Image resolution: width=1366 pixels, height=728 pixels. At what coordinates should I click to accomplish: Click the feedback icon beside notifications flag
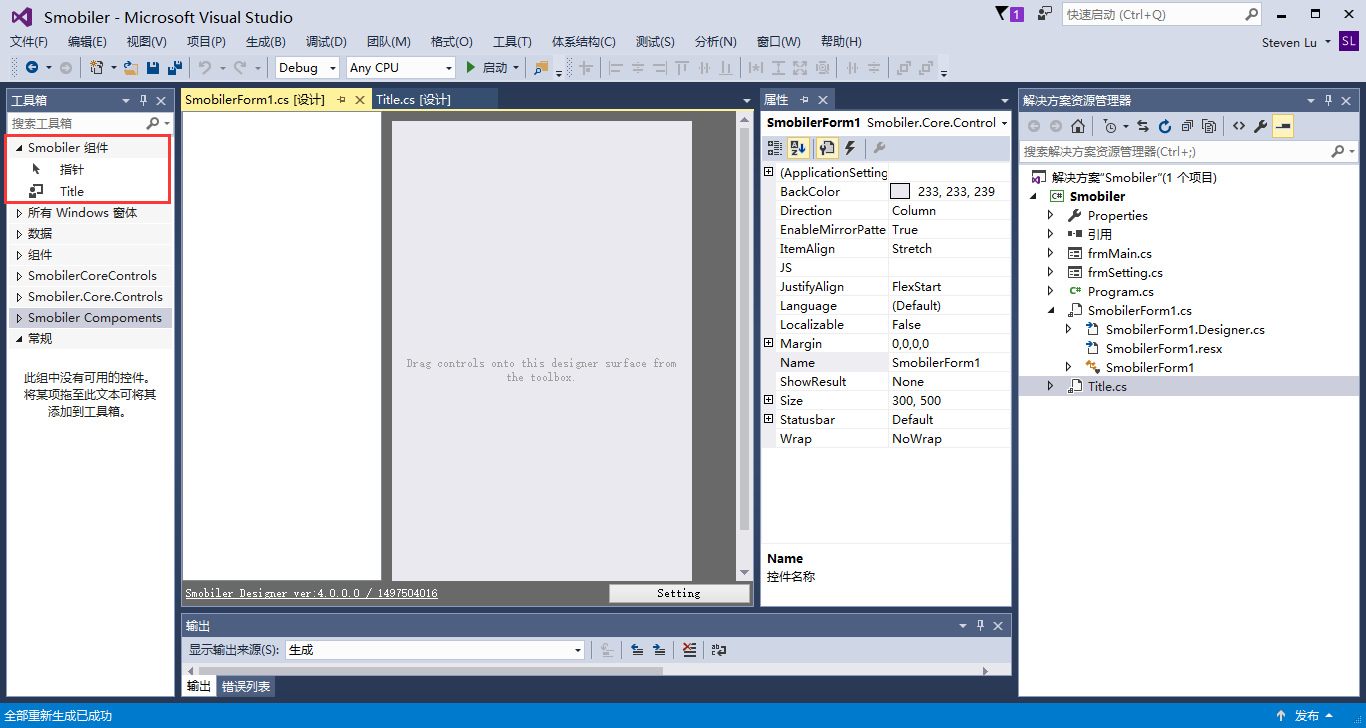1045,14
